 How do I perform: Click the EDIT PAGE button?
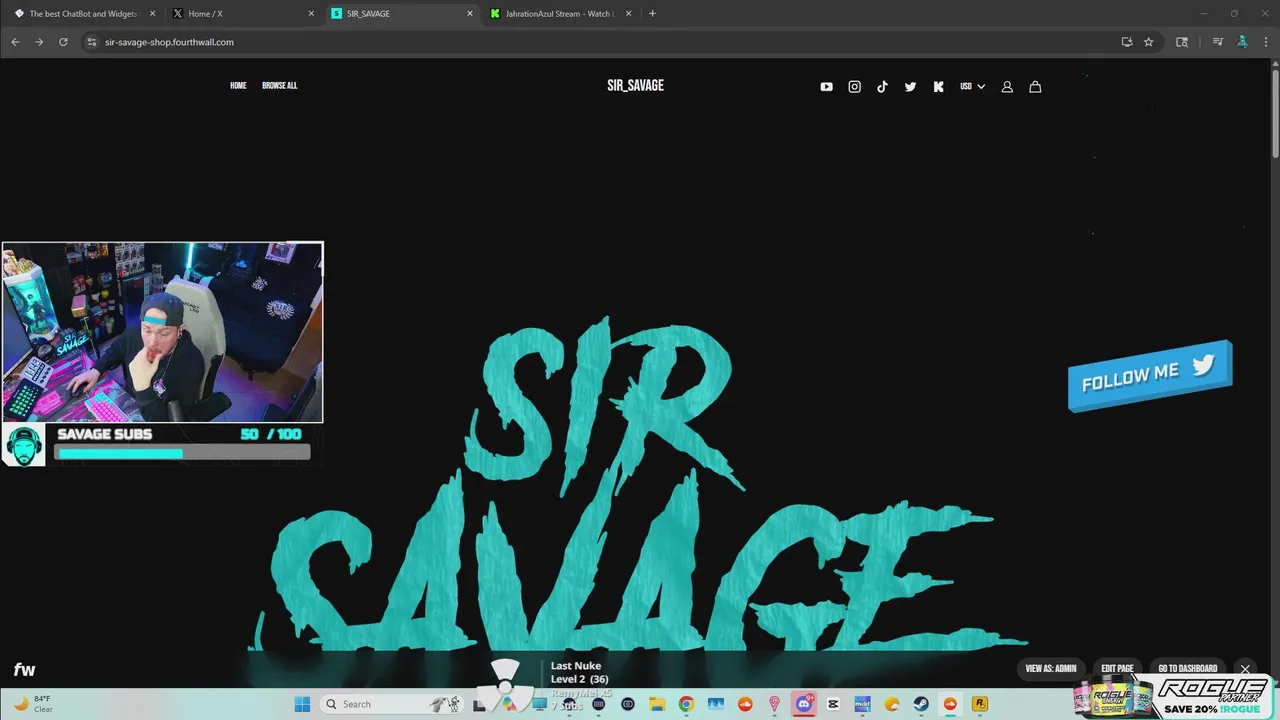tap(1117, 669)
